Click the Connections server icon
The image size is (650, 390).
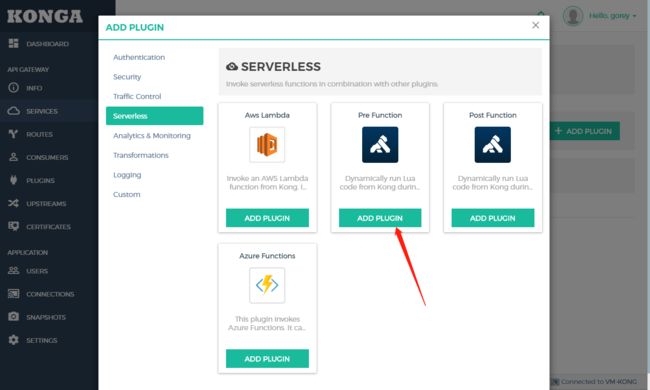tap(14, 294)
